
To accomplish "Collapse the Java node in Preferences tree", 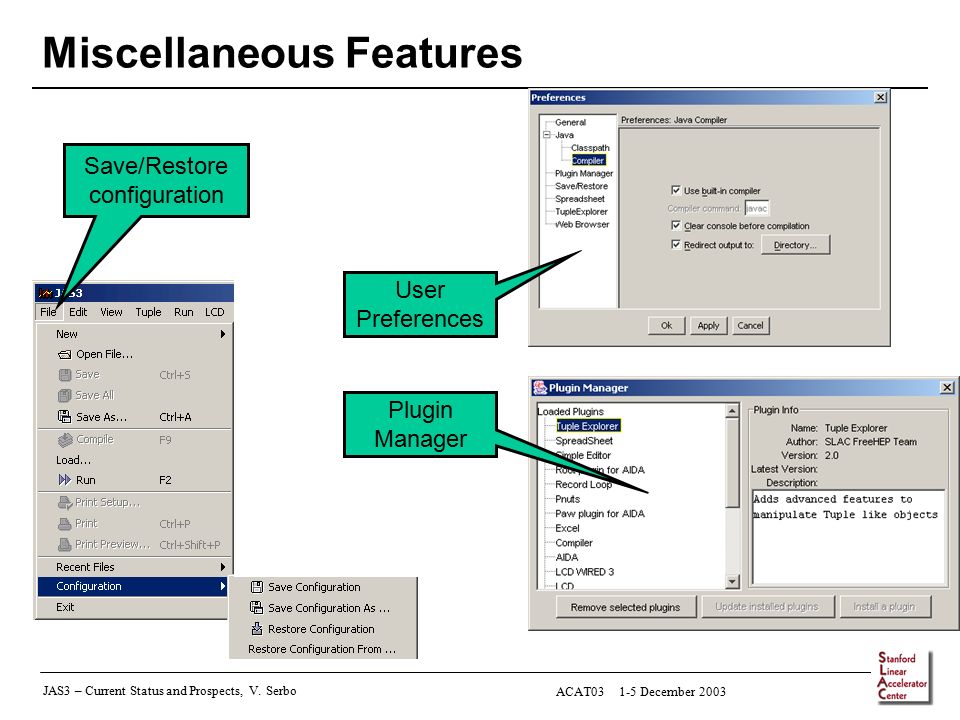I will (x=547, y=135).
